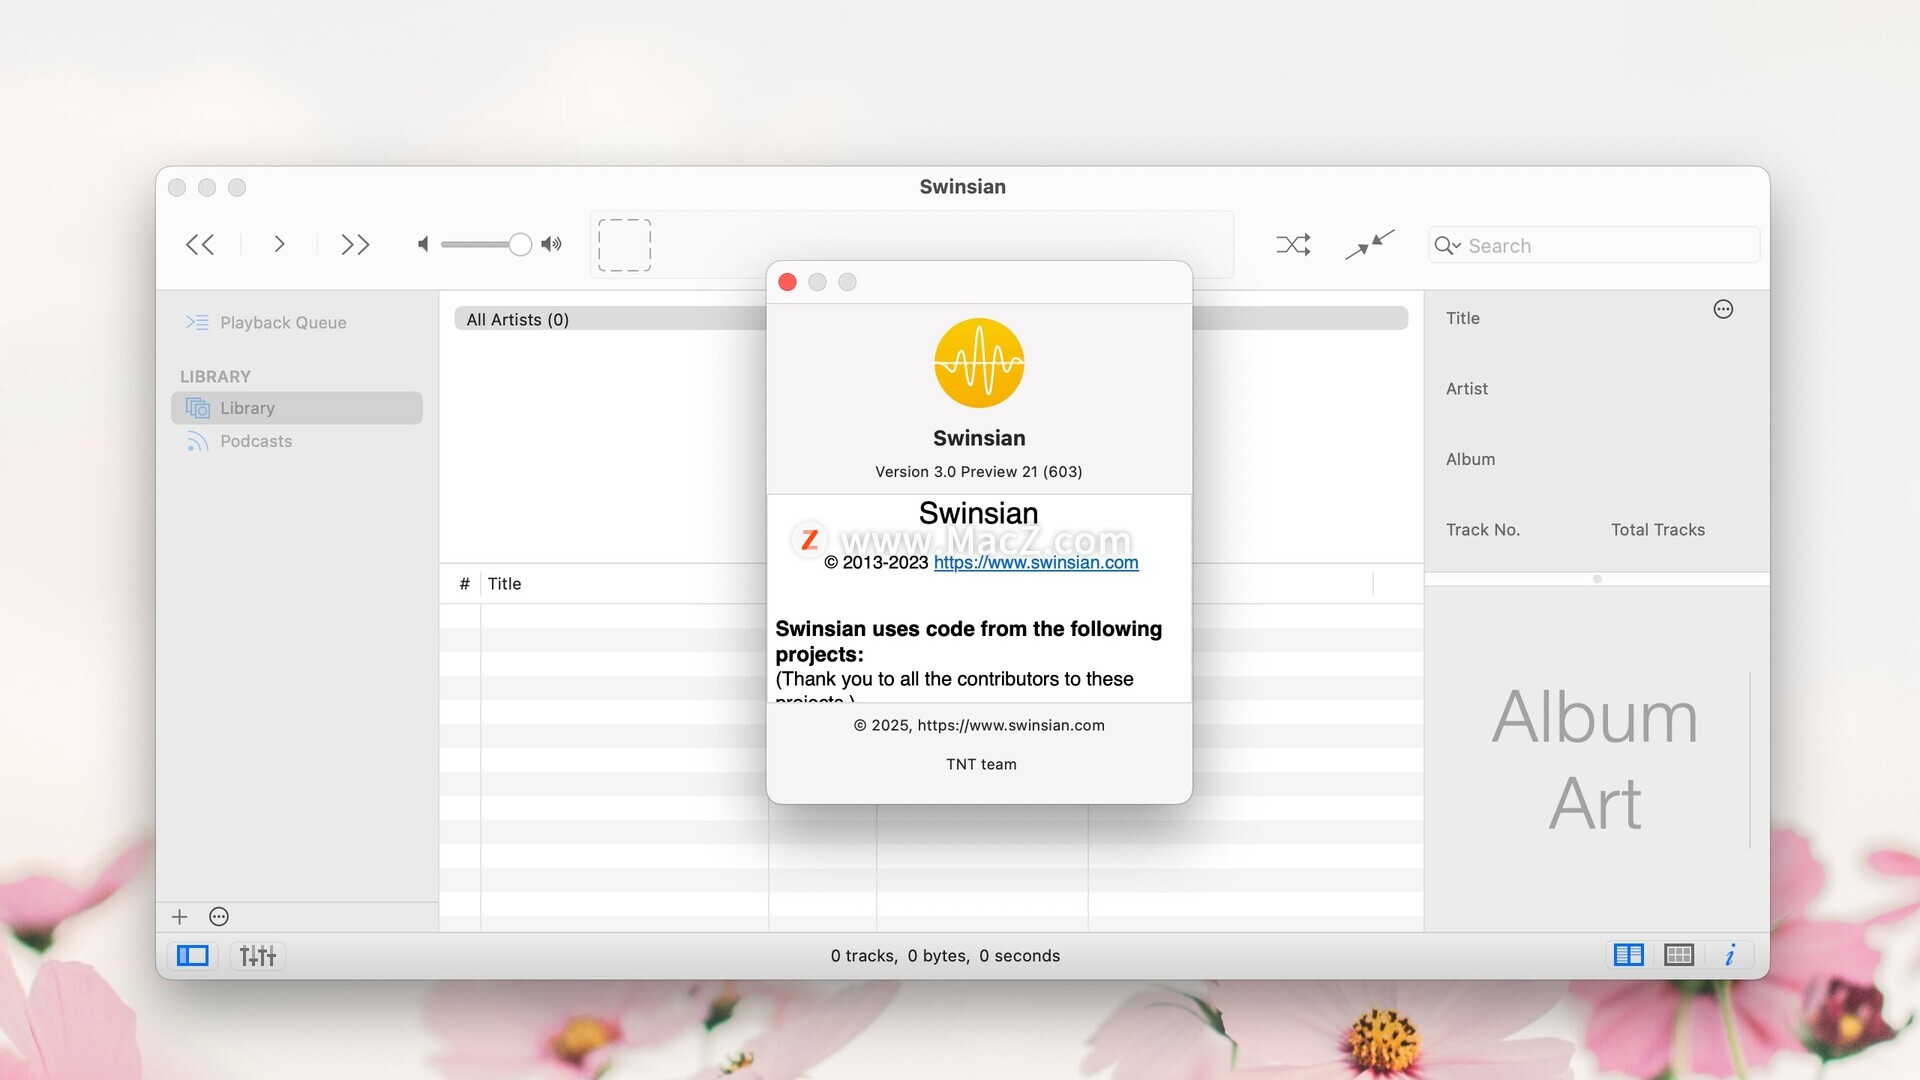This screenshot has width=1920, height=1080.
Task: Adjust the volume slider knob
Action: [x=519, y=245]
